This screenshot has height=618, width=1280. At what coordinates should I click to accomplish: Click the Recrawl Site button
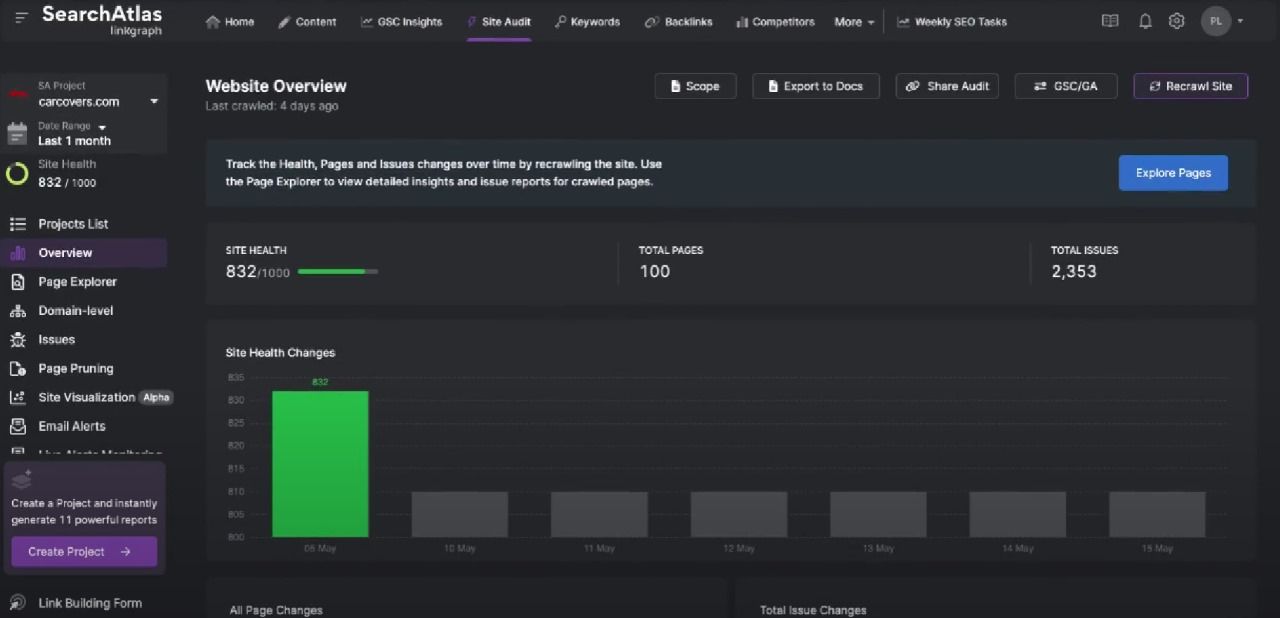(x=1191, y=86)
